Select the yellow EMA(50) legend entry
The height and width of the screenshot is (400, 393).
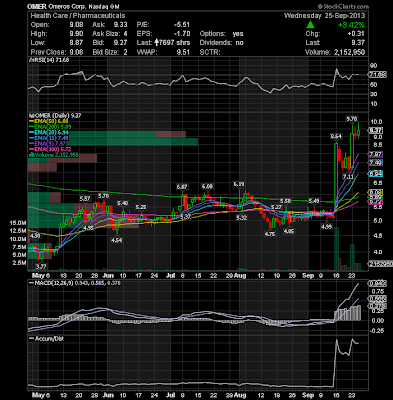50,121
